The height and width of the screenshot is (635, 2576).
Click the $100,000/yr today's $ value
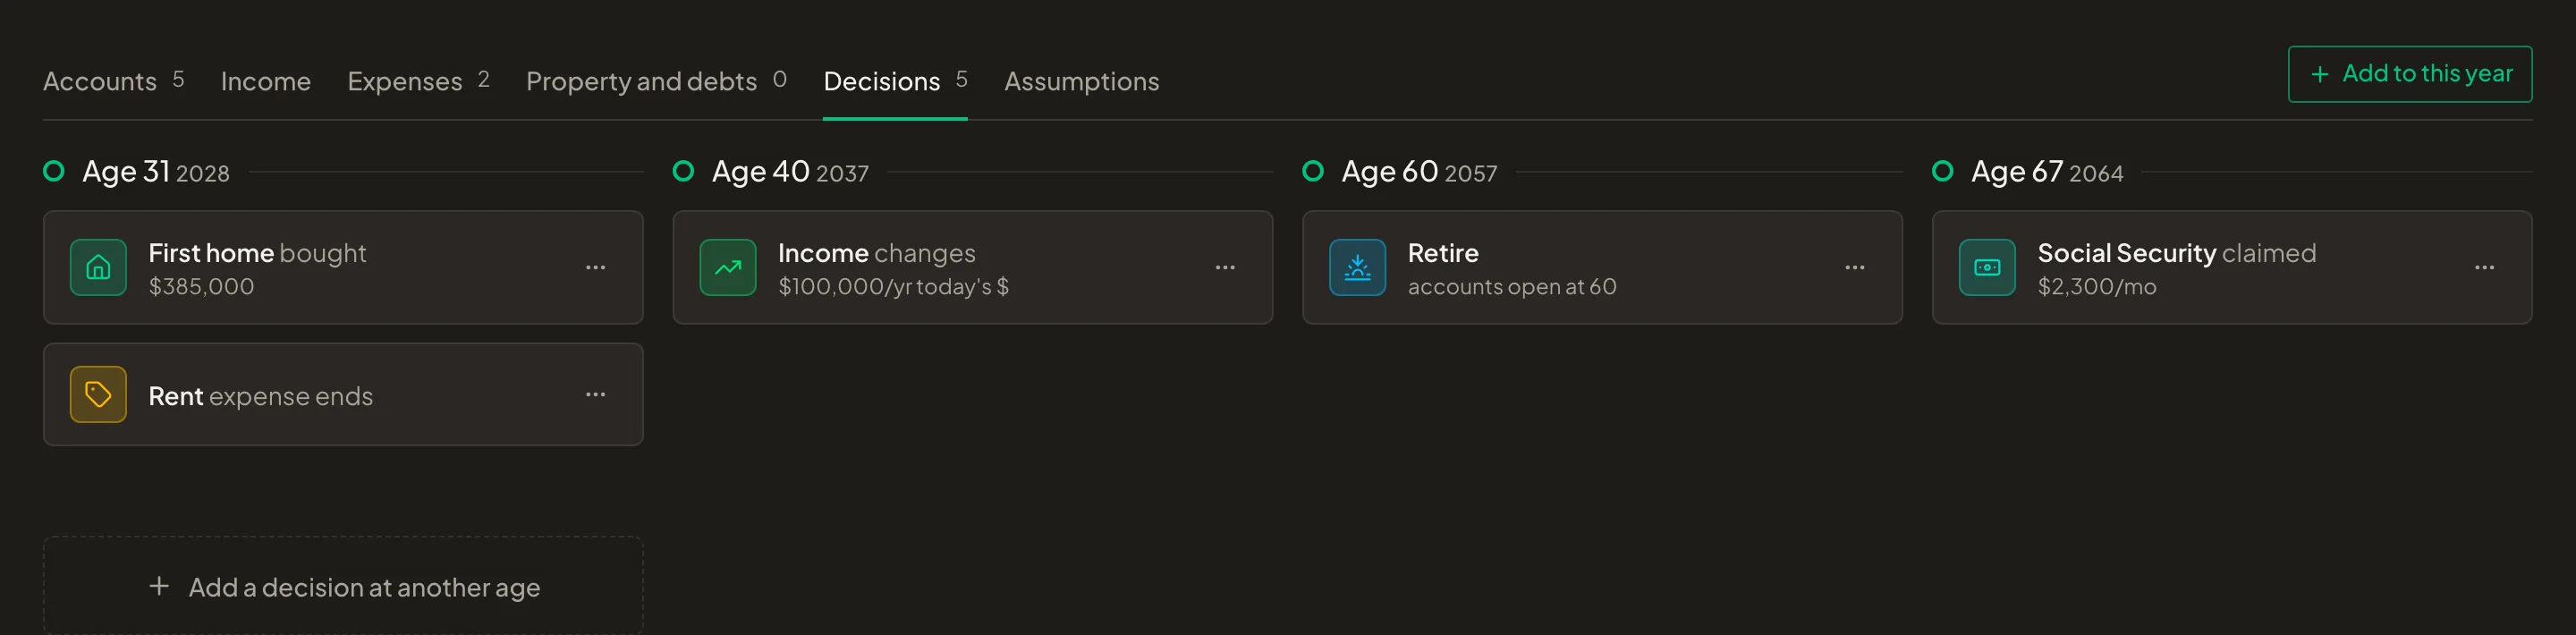pos(893,287)
